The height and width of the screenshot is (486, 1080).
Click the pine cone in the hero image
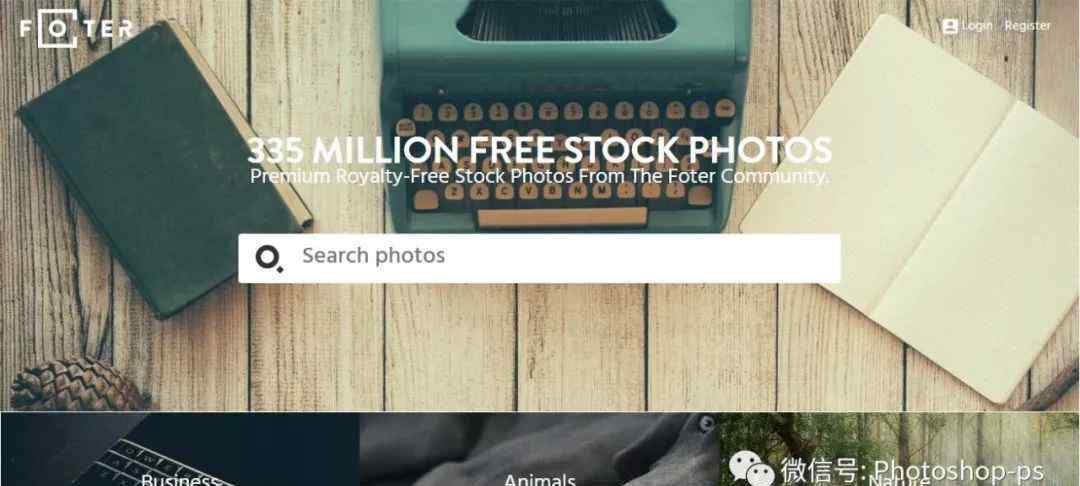pyautogui.click(x=74, y=384)
